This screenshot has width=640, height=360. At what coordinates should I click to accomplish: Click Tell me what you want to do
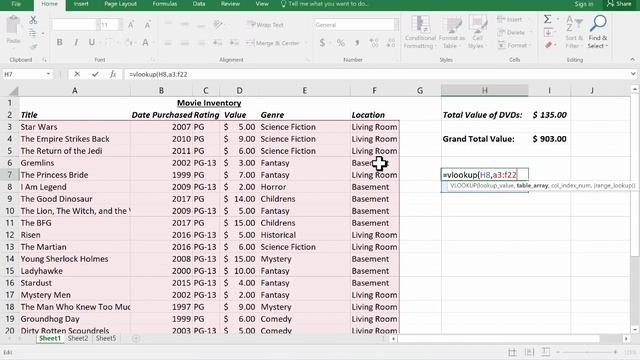(x=324, y=4)
